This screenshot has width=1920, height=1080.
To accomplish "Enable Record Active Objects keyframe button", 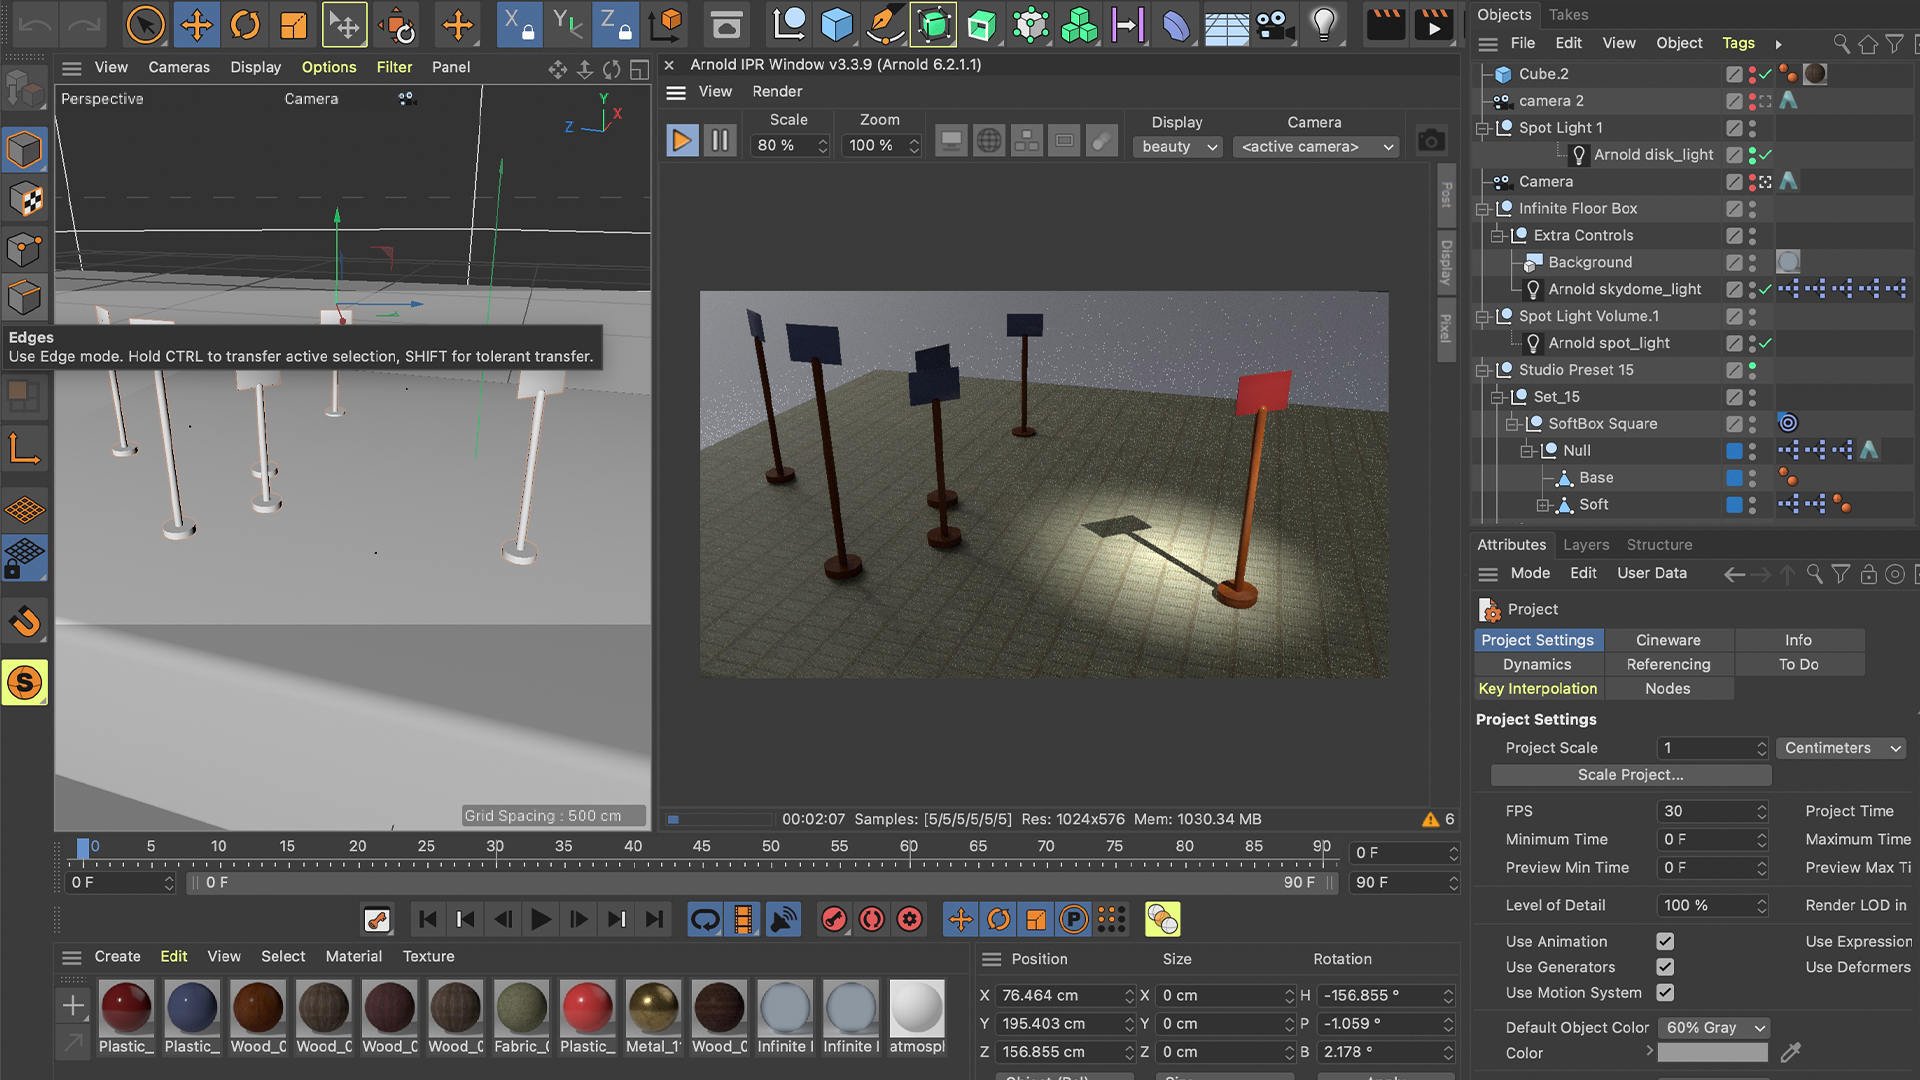I will tap(834, 919).
